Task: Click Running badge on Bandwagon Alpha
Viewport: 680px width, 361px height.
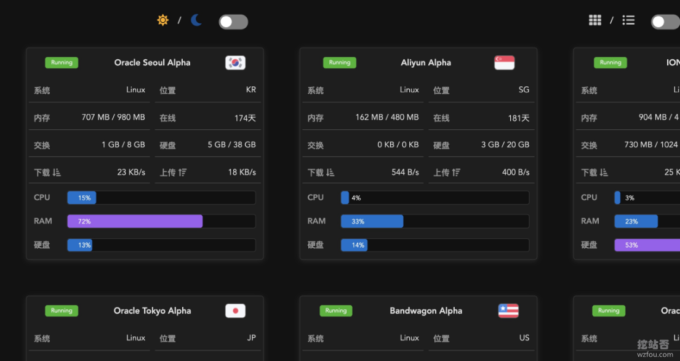Action: click(x=336, y=311)
